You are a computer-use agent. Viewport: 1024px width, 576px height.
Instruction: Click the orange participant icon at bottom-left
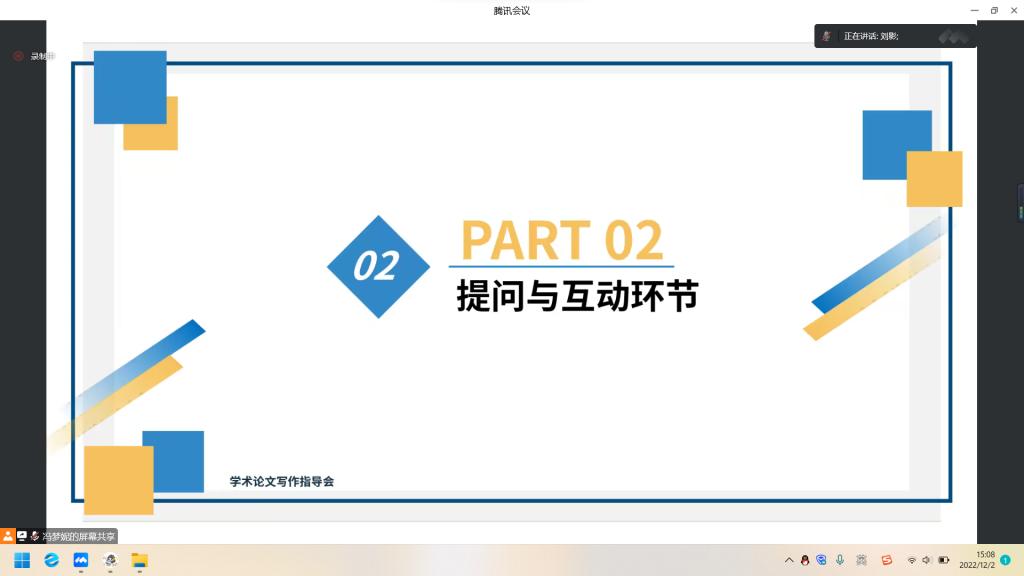click(x=8, y=536)
